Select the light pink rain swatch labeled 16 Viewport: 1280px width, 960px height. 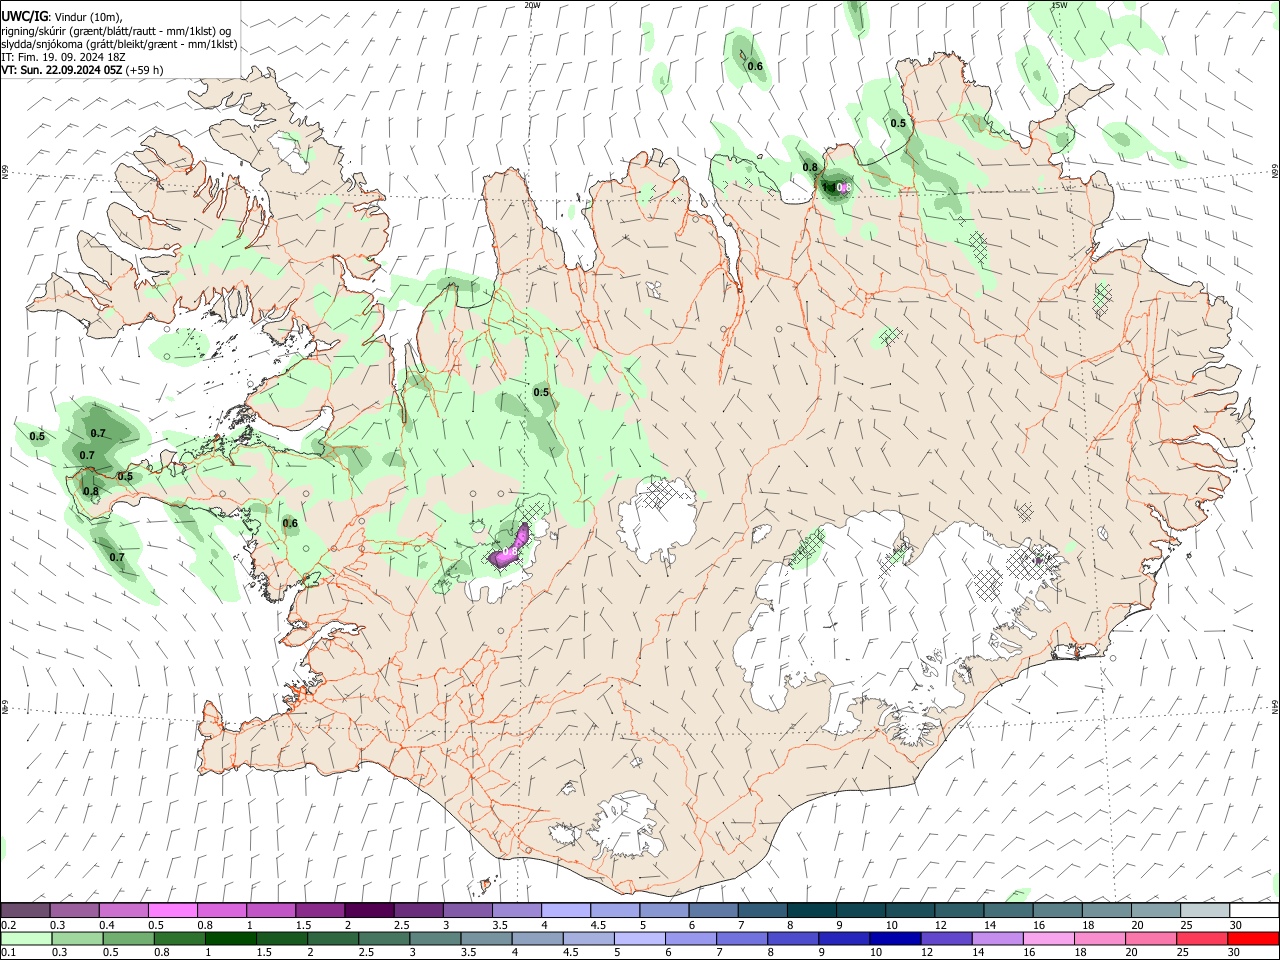(1048, 938)
